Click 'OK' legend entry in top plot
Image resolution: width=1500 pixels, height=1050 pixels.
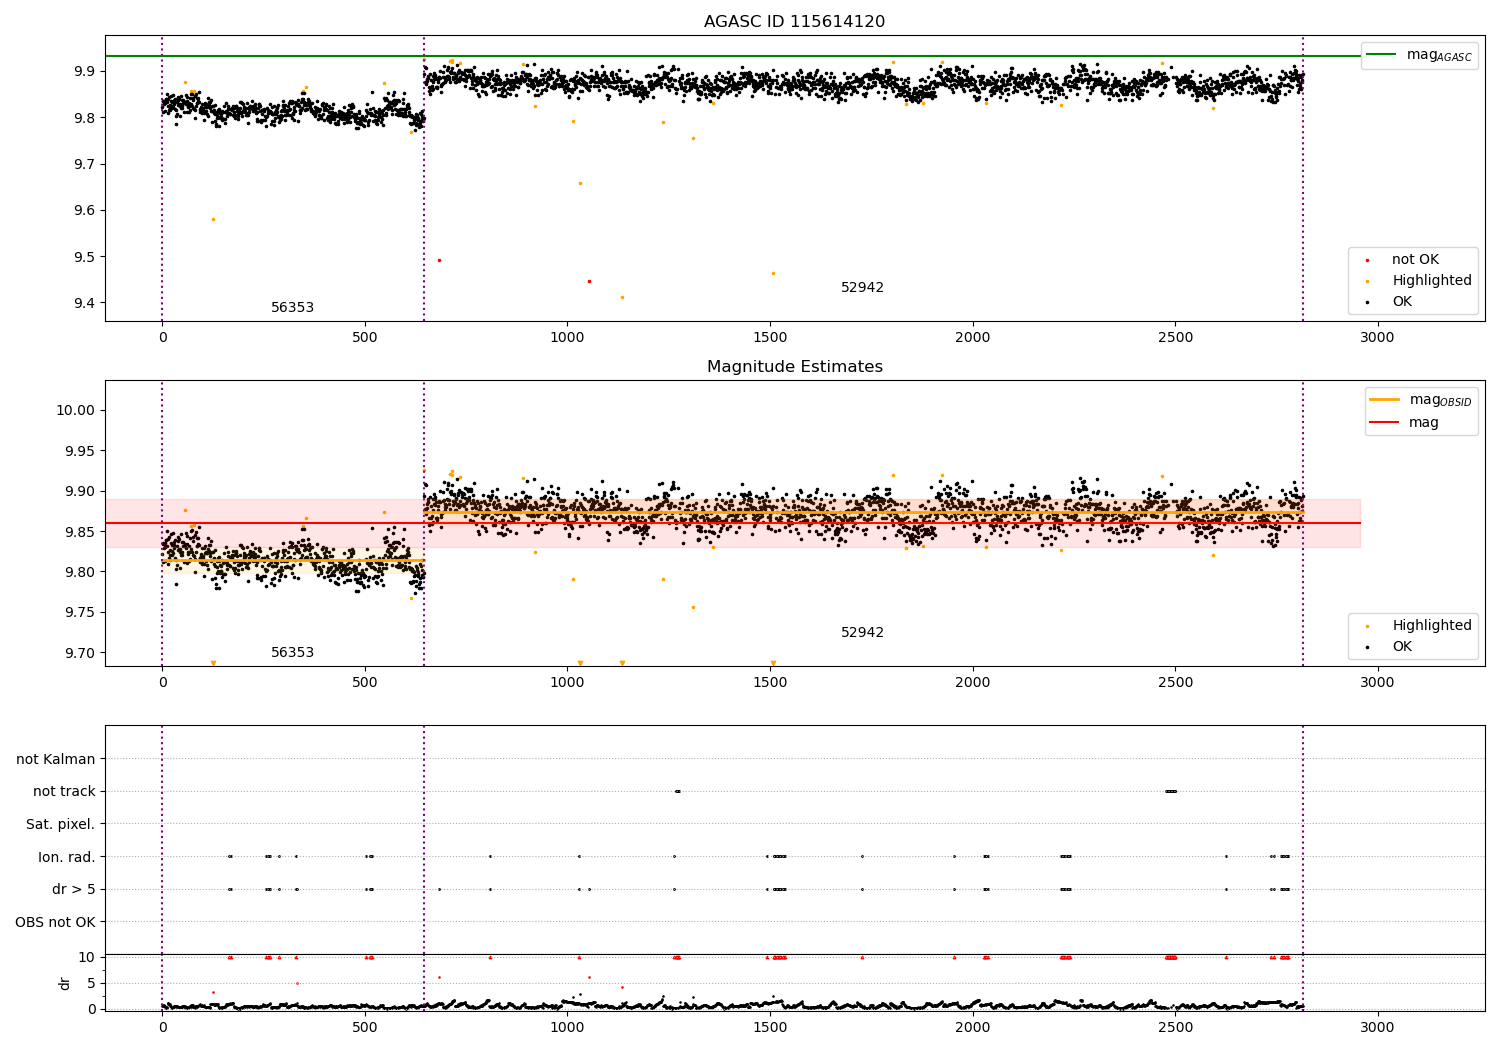[1401, 302]
